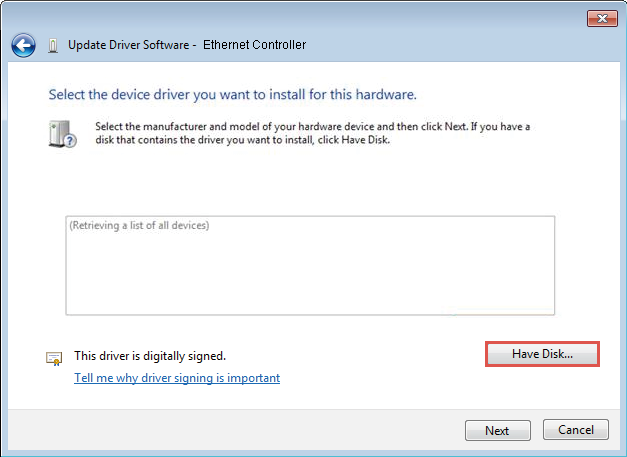Open Tell me why driver signing is important
Screen dimensions: 627x457
coord(177,378)
